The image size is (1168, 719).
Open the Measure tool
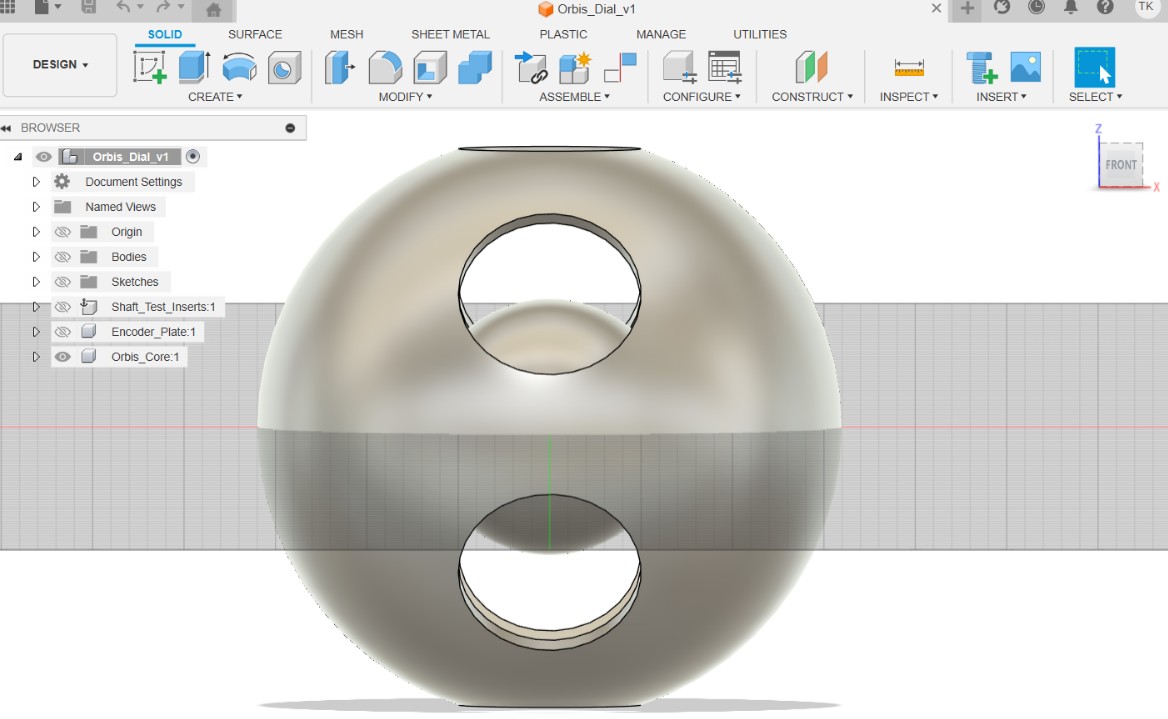point(909,67)
